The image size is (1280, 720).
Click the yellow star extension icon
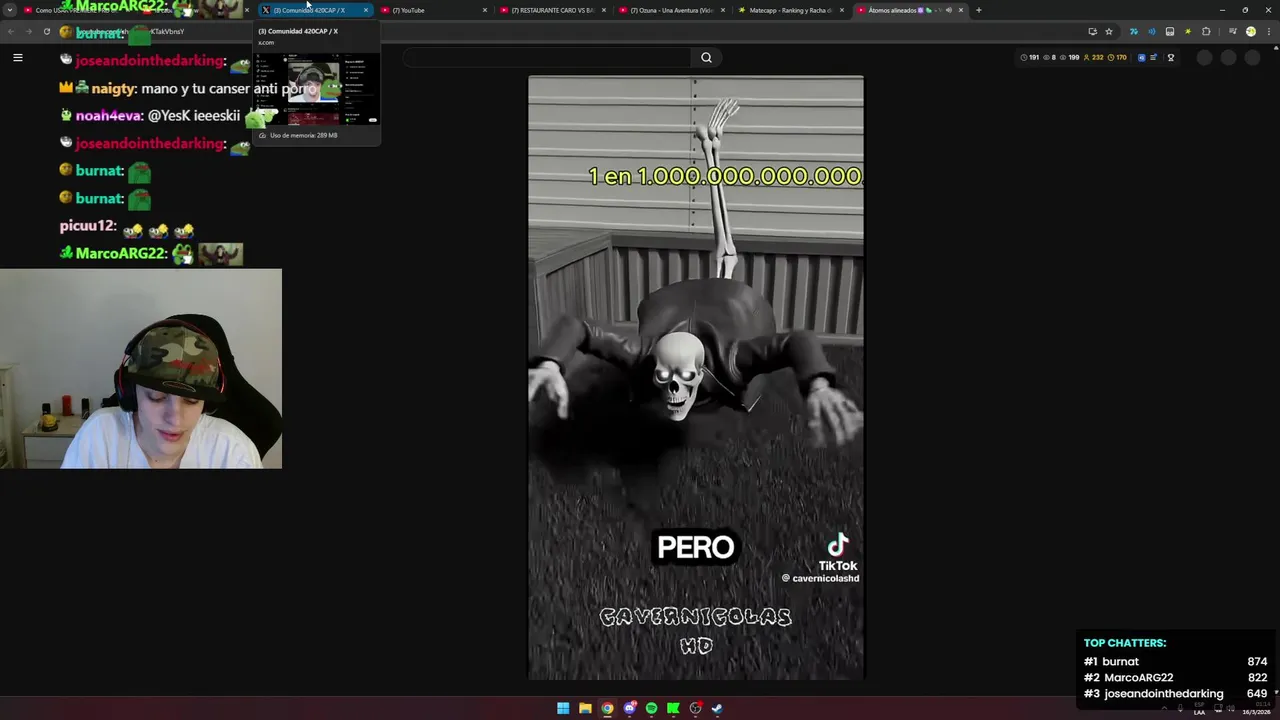click(x=1188, y=31)
